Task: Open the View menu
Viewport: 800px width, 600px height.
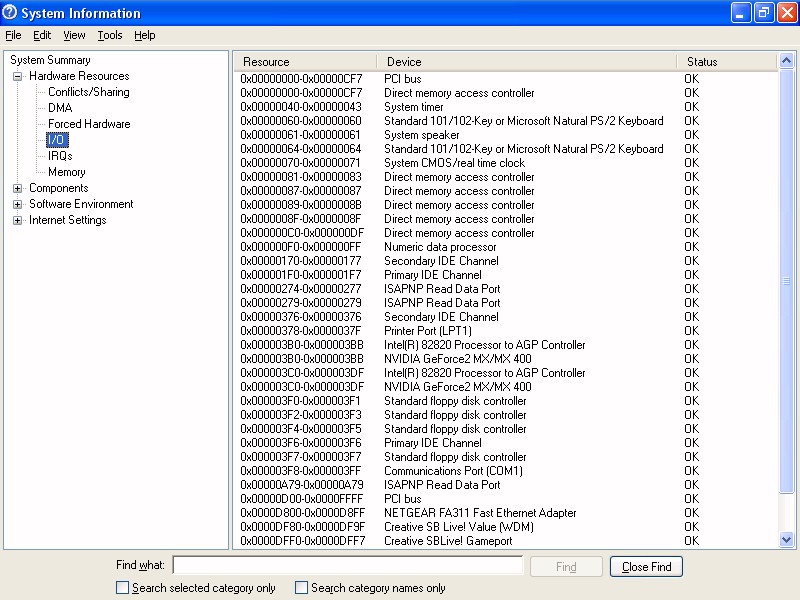Action: 74,35
